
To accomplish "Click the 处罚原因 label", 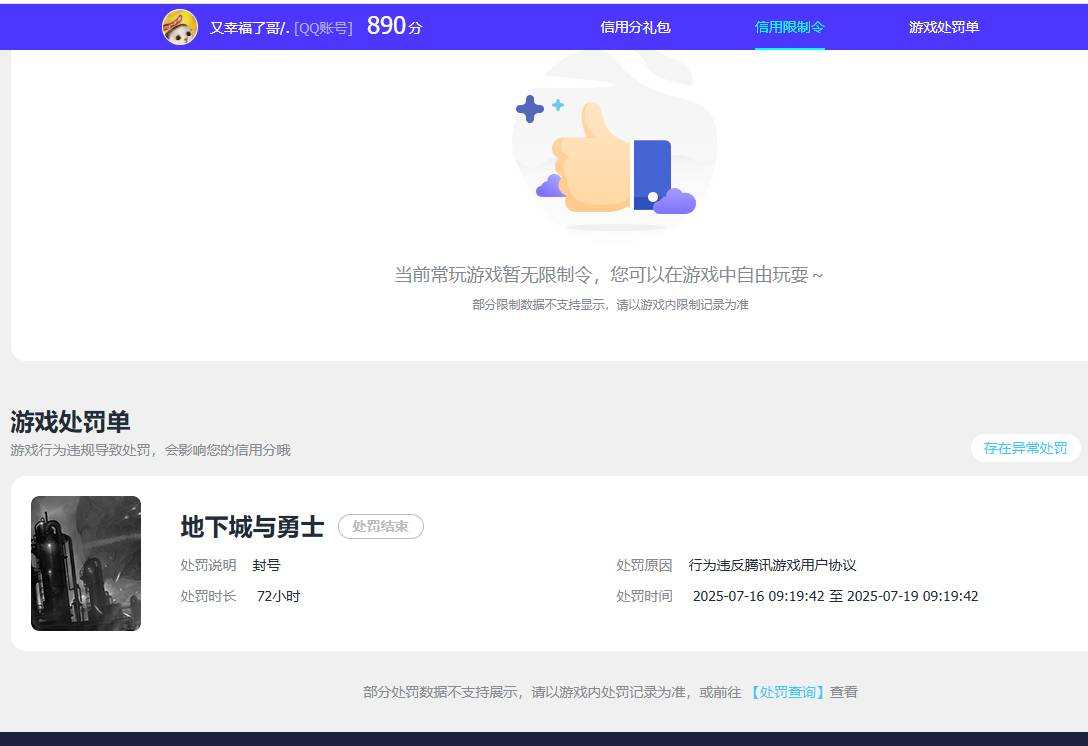I will [x=644, y=566].
